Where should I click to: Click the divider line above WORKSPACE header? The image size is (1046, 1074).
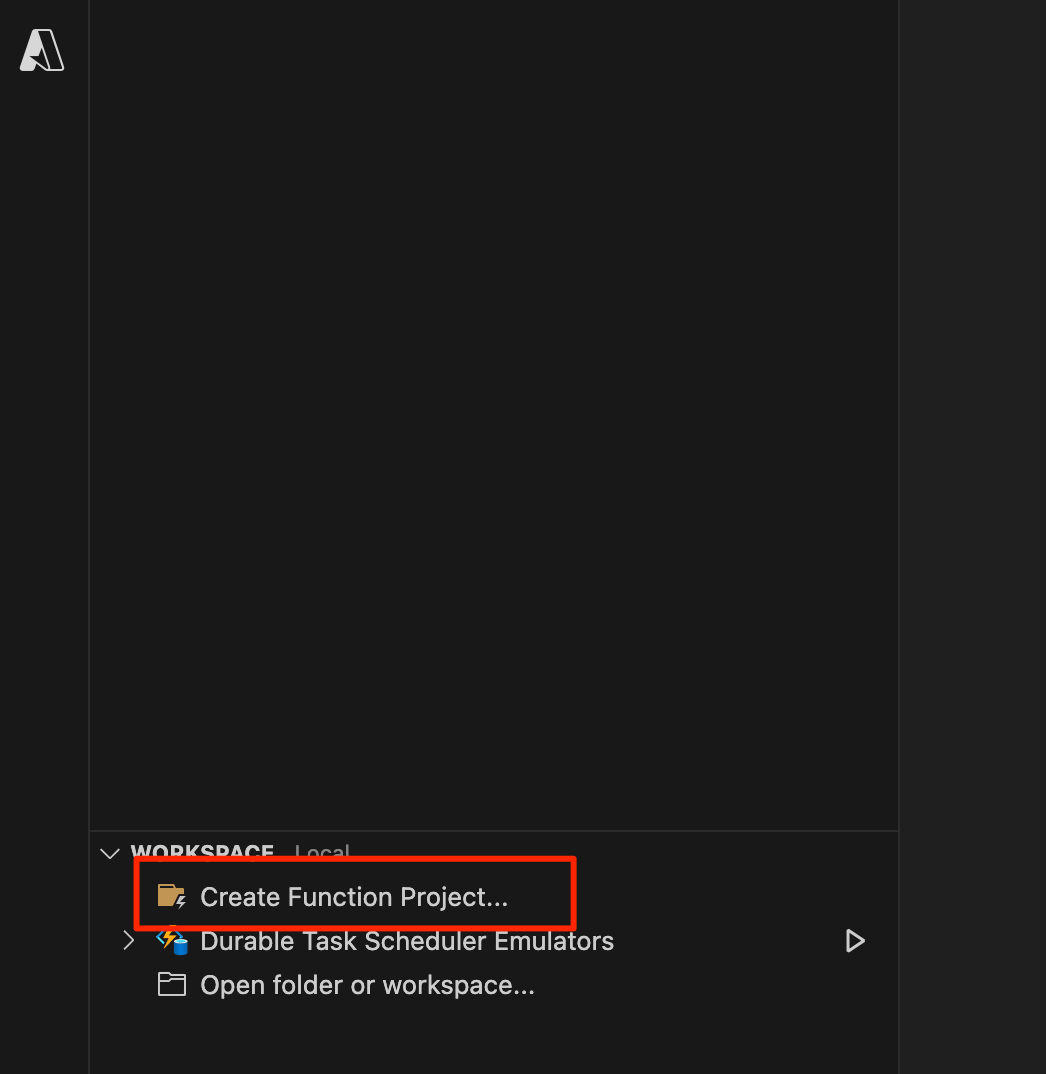point(493,831)
